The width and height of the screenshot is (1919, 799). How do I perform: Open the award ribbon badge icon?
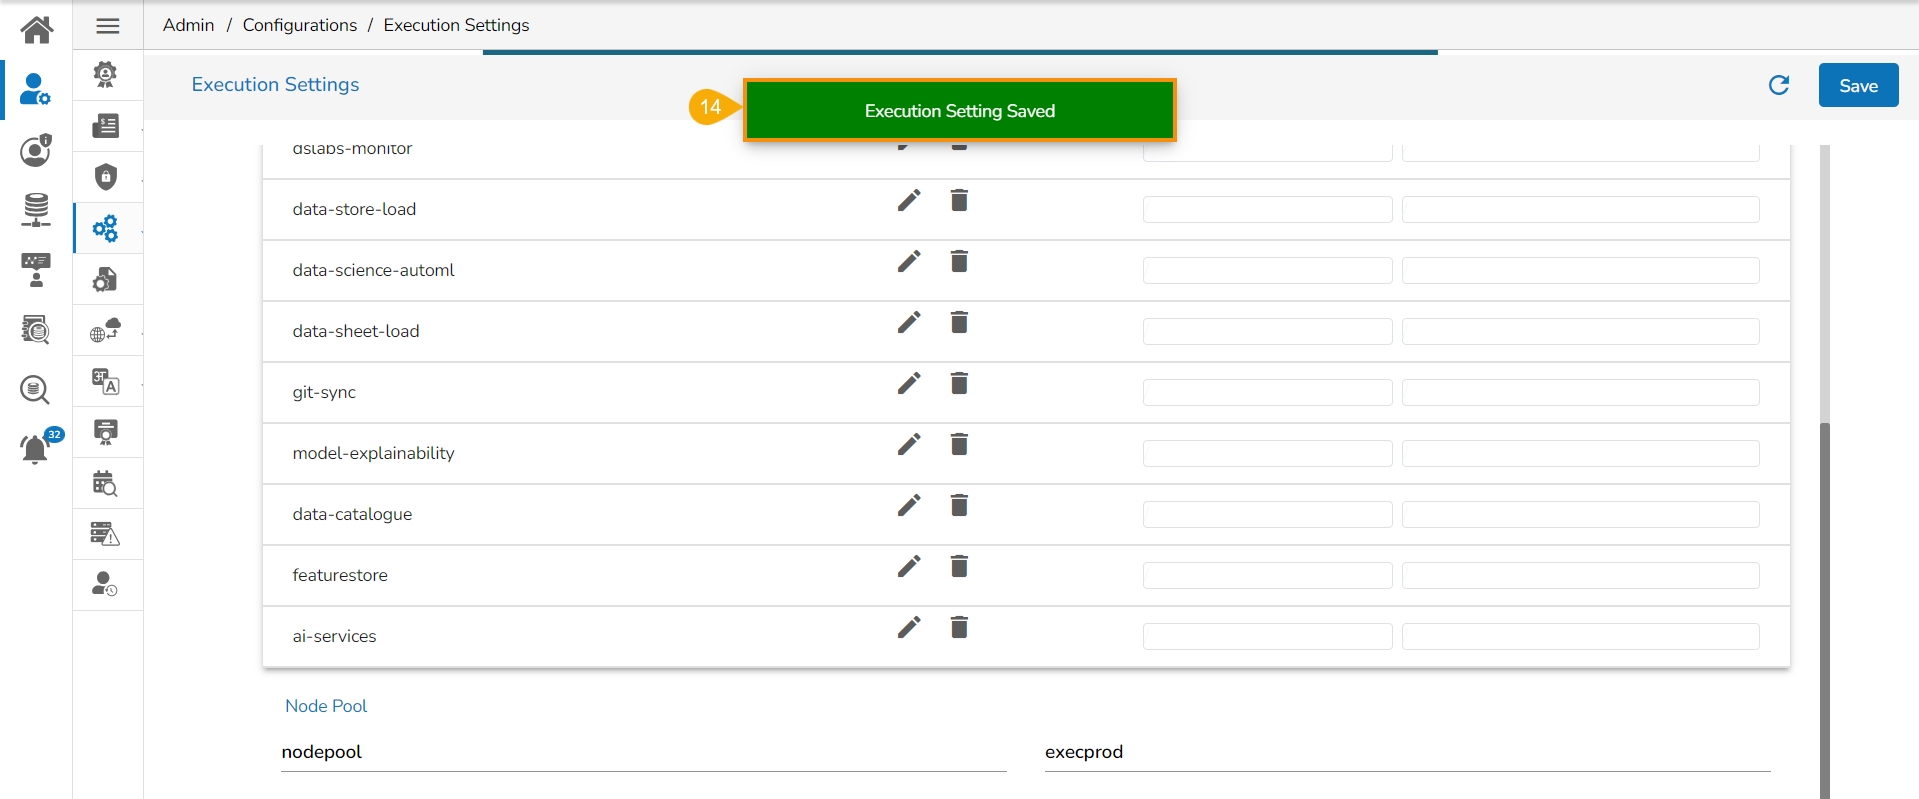105,74
